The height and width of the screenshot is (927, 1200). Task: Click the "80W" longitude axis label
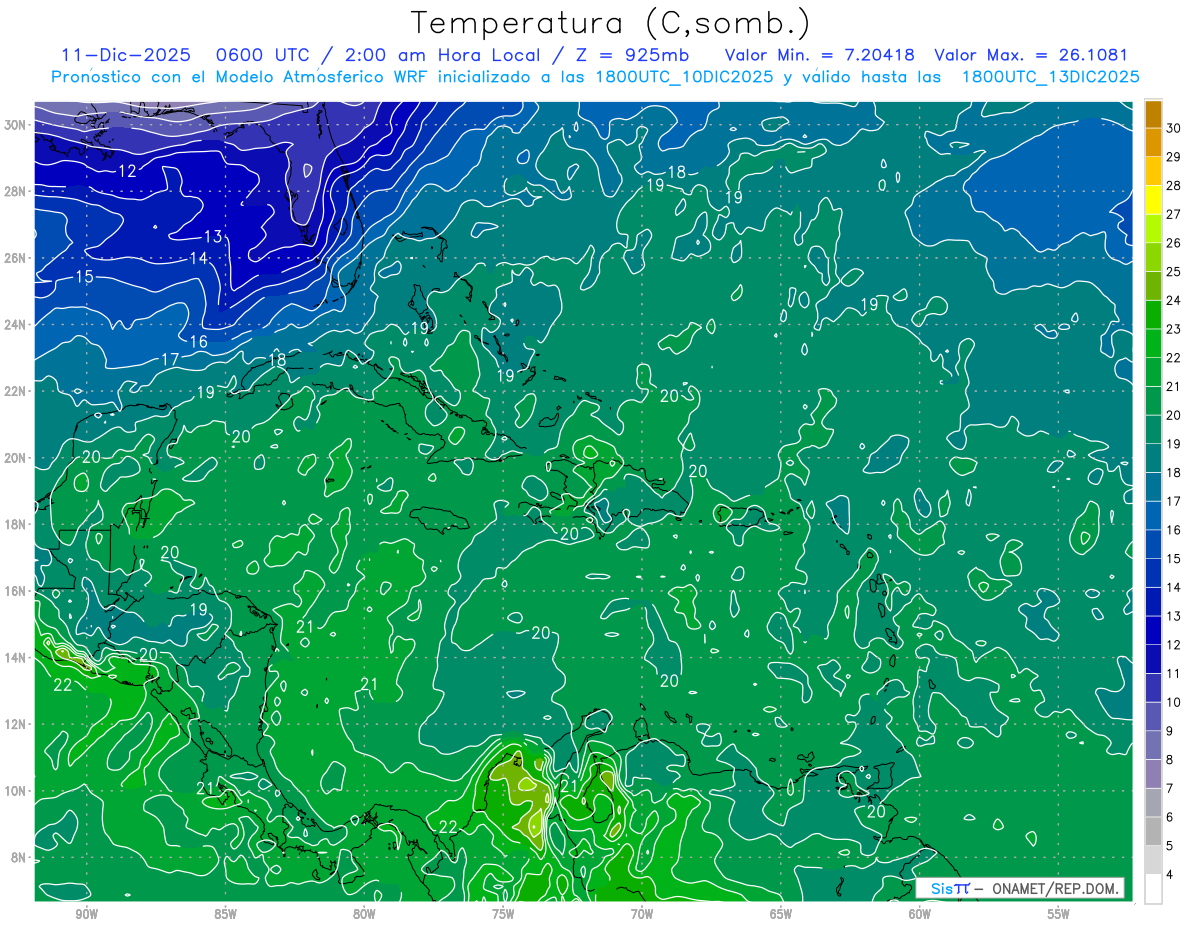click(364, 915)
